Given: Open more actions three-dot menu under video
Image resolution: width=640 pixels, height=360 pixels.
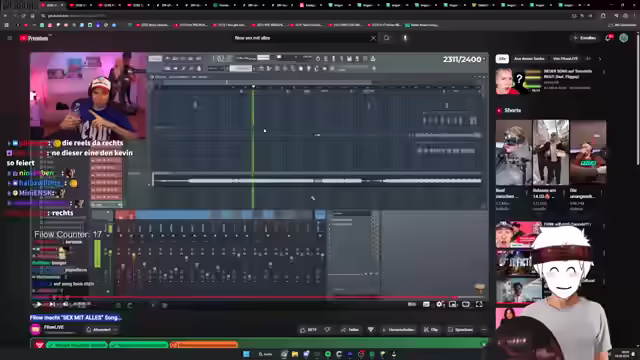Looking at the screenshot, I should pyautogui.click(x=484, y=330).
